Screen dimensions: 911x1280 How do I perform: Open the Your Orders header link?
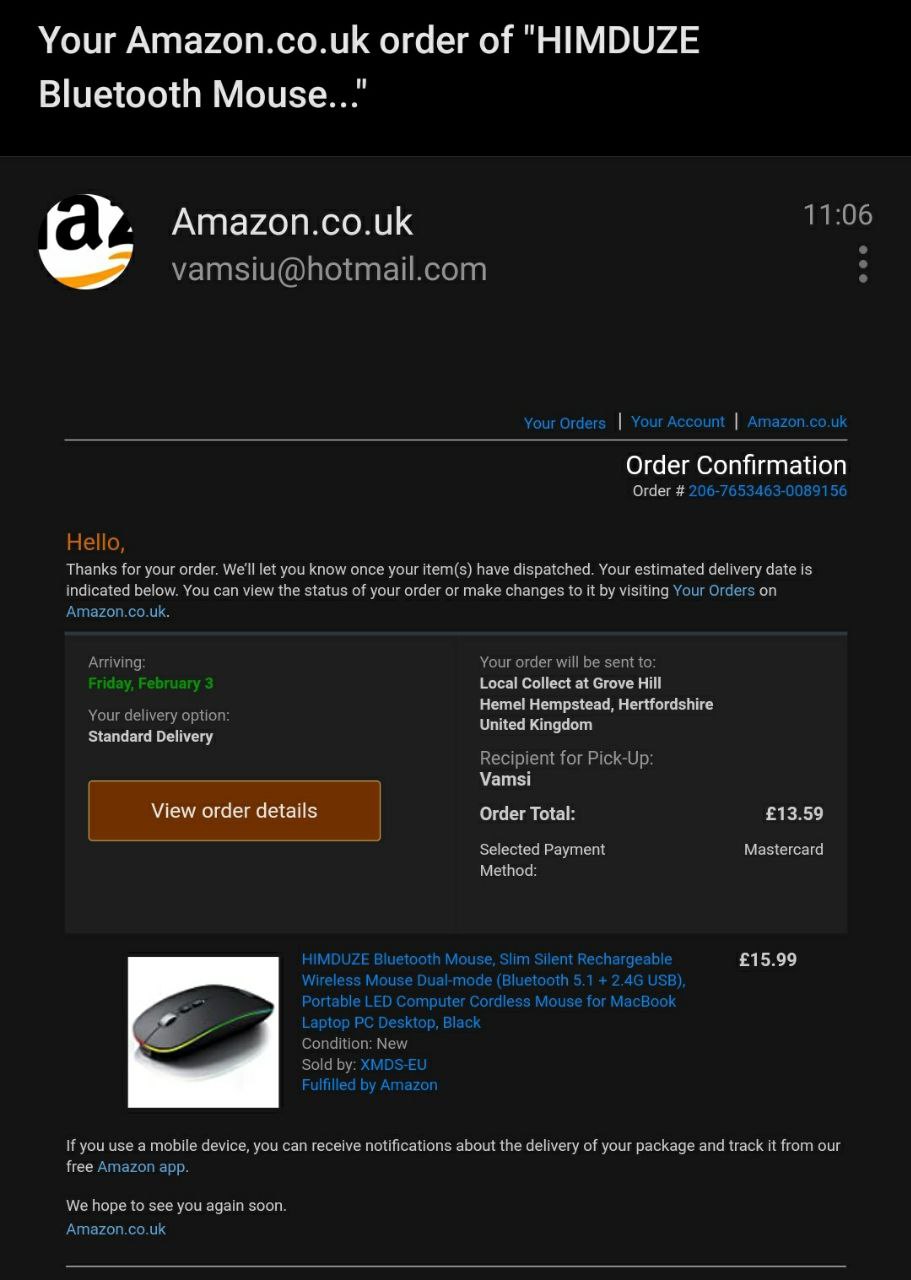(564, 422)
